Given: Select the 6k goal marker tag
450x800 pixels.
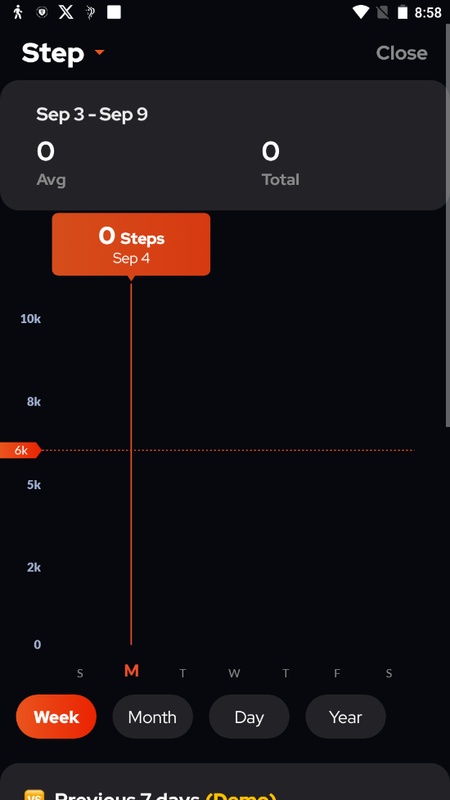Looking at the screenshot, I should click(20, 451).
